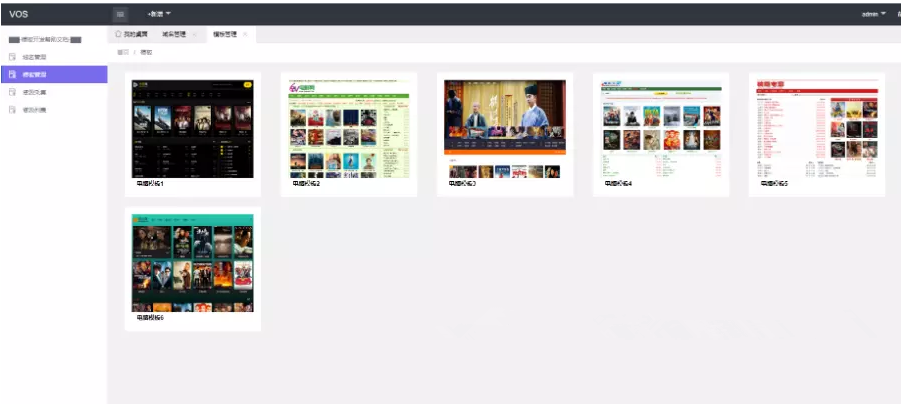This screenshot has width=903, height=405.
Task: Click the document icon of the last sidebar entry
Action: click(x=12, y=109)
